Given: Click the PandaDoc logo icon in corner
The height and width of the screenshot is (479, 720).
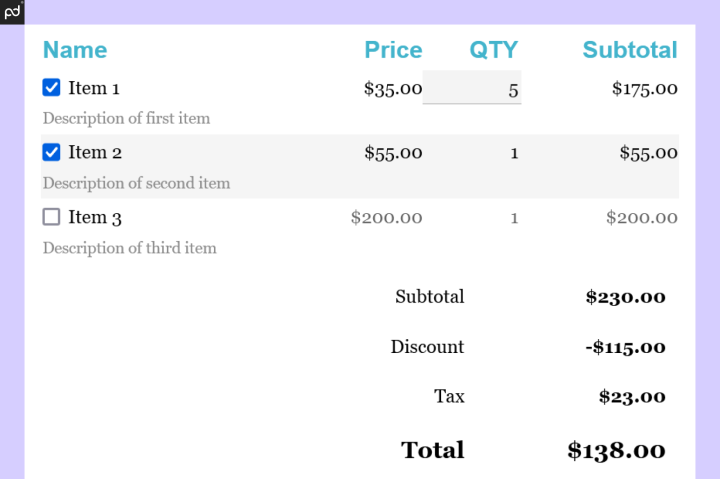Looking at the screenshot, I should click(11, 11).
